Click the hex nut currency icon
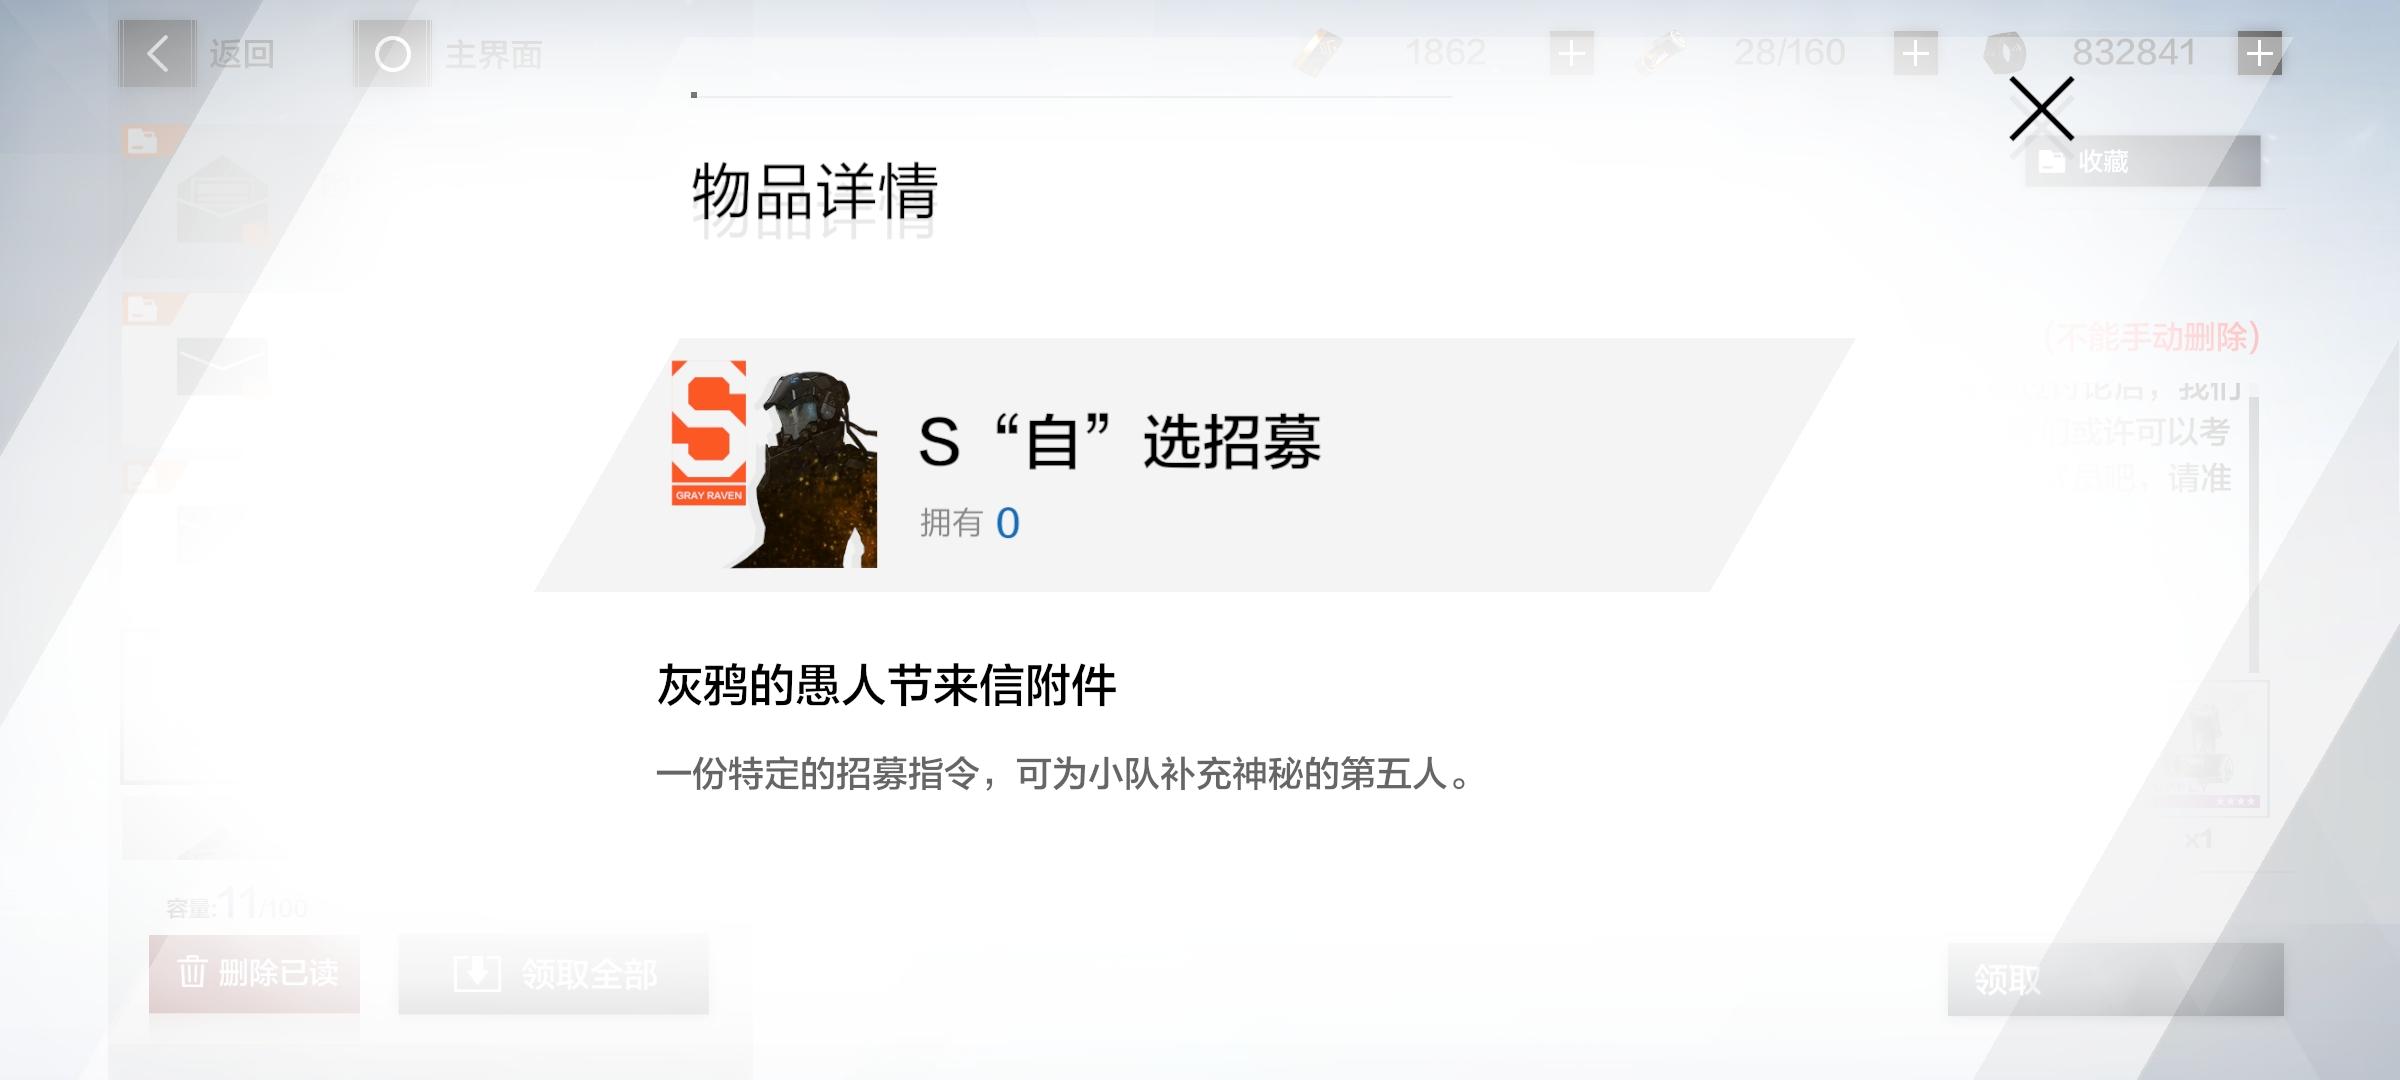The height and width of the screenshot is (1080, 2400). coord(2005,53)
